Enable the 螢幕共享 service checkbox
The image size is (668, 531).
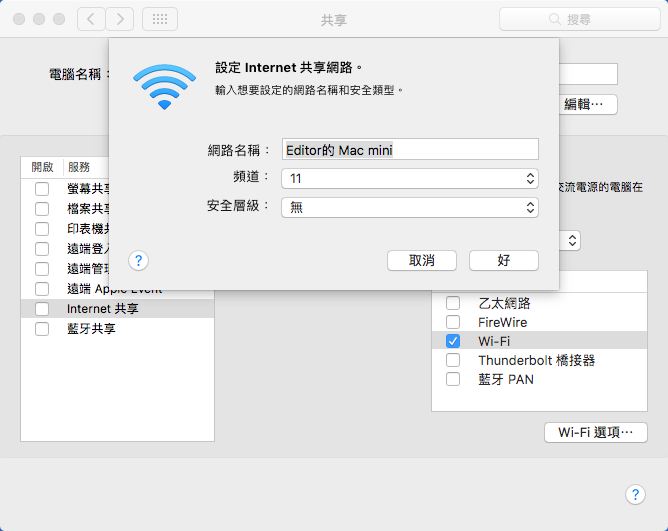(42, 189)
